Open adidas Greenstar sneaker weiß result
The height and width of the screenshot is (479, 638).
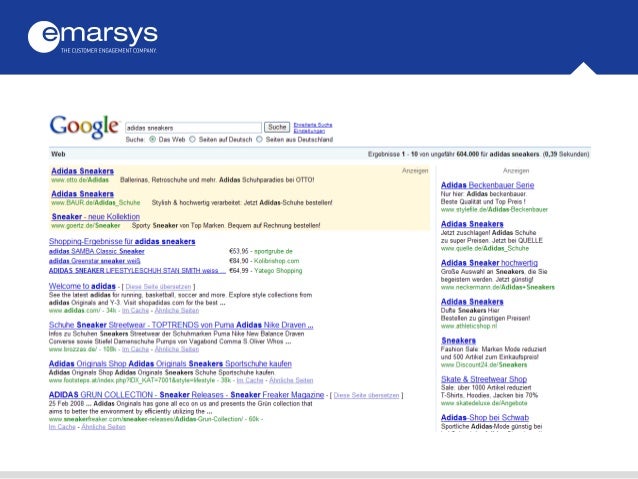(x=94, y=261)
